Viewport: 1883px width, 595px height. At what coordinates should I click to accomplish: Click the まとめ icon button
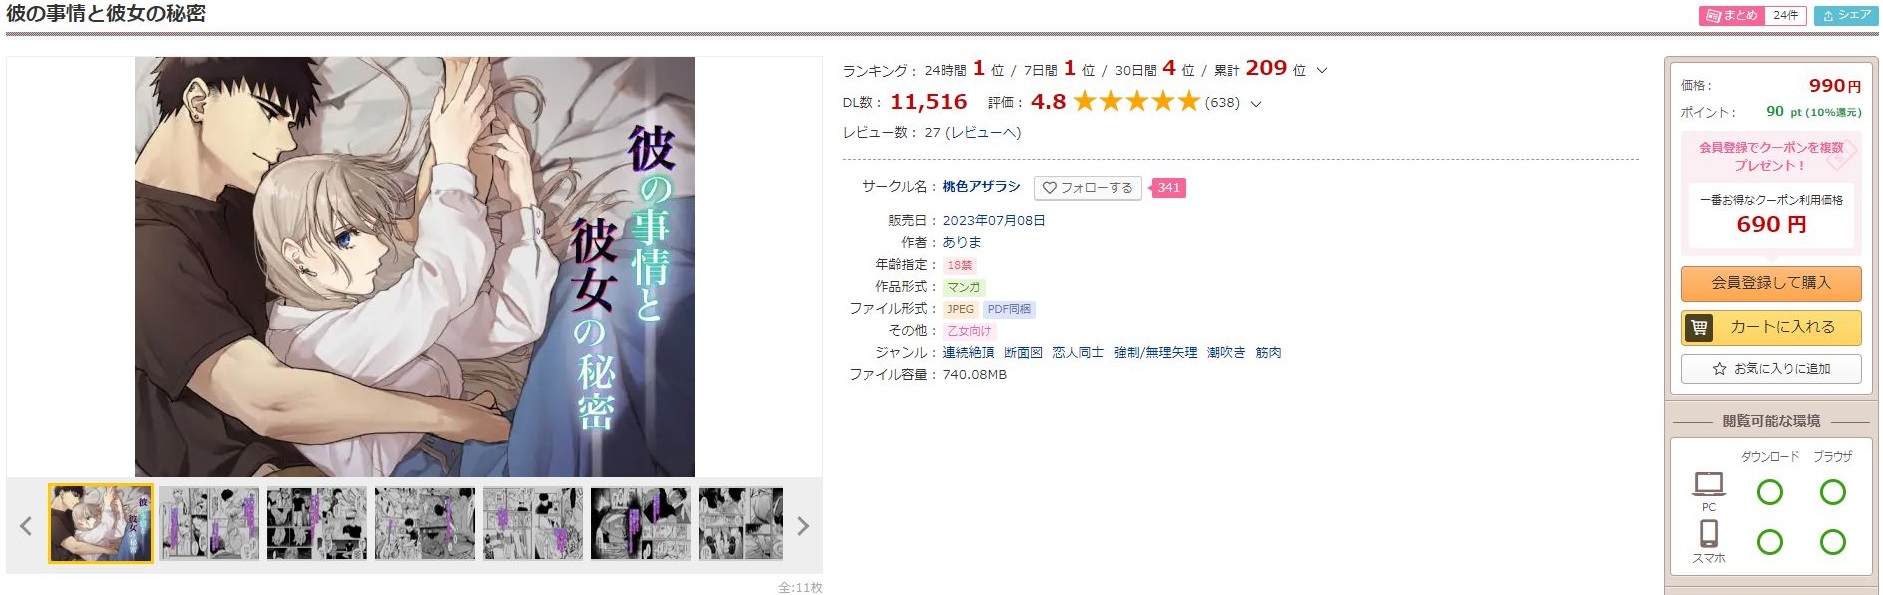click(x=1731, y=16)
